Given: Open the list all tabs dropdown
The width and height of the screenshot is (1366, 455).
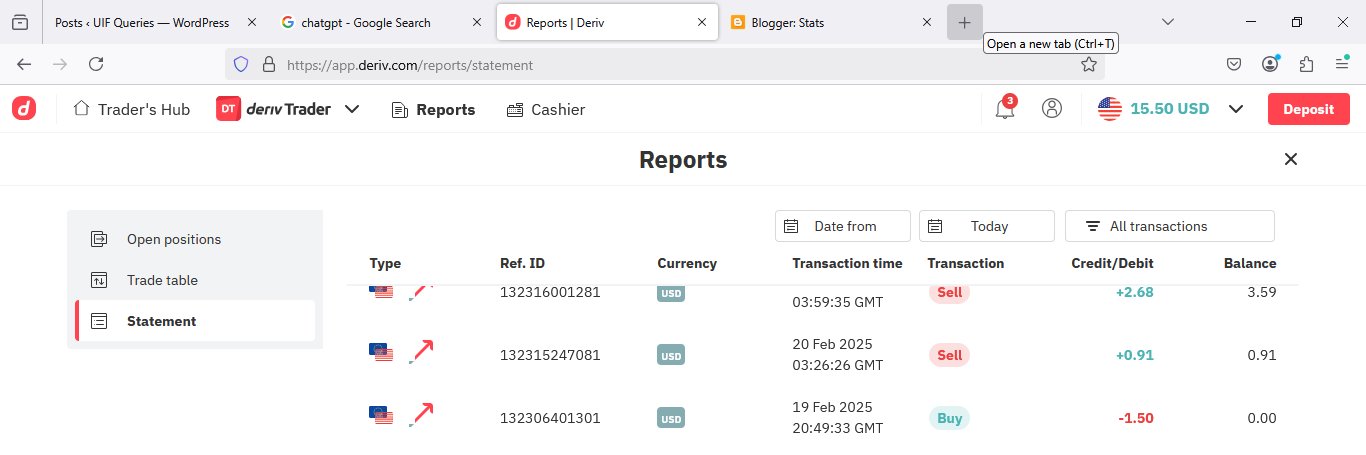Looking at the screenshot, I should coord(1167,22).
